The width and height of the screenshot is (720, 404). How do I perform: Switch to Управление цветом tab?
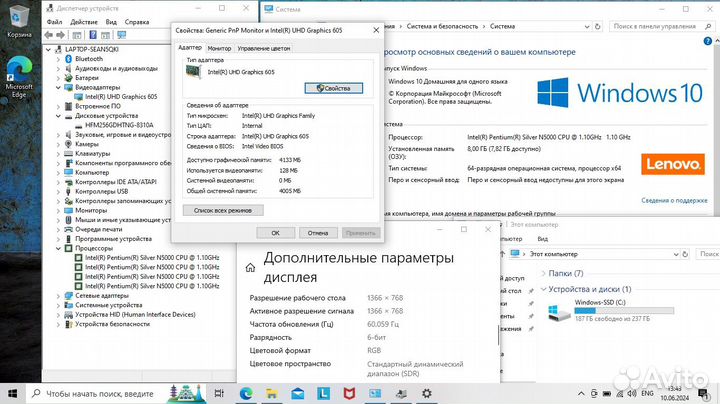264,48
